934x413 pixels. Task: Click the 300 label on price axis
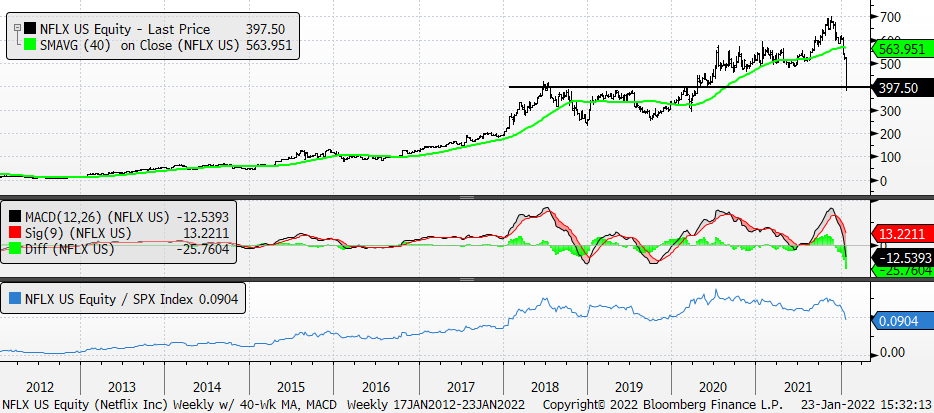[892, 110]
